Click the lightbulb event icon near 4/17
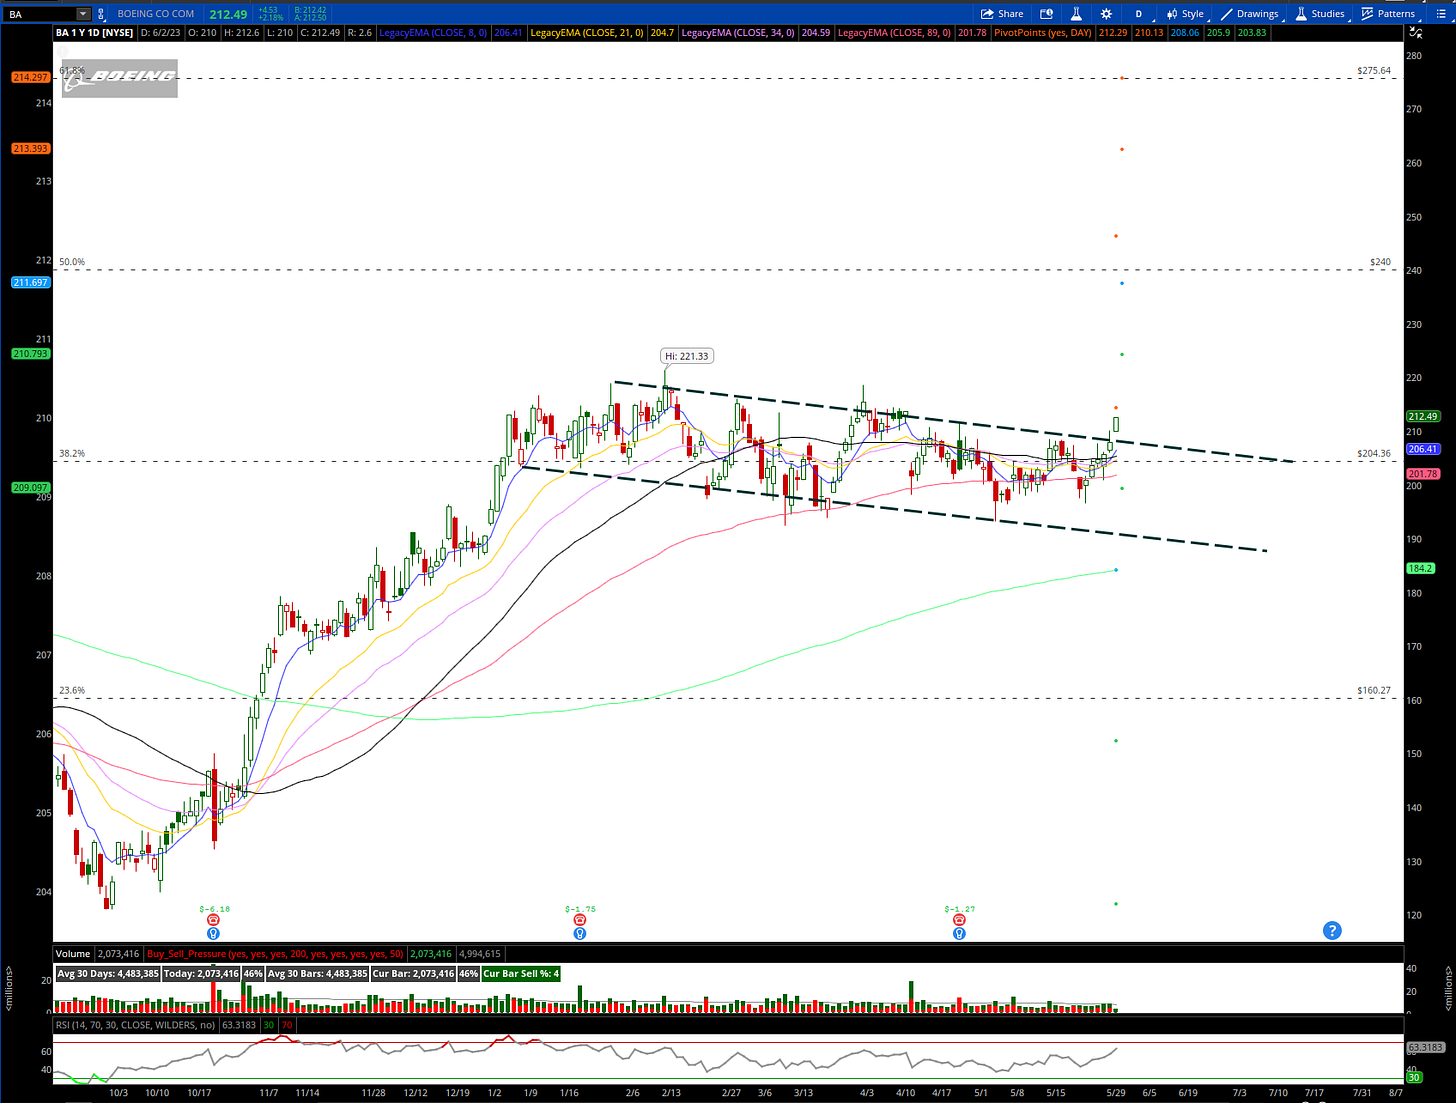The width and height of the screenshot is (1456, 1103). pos(959,933)
